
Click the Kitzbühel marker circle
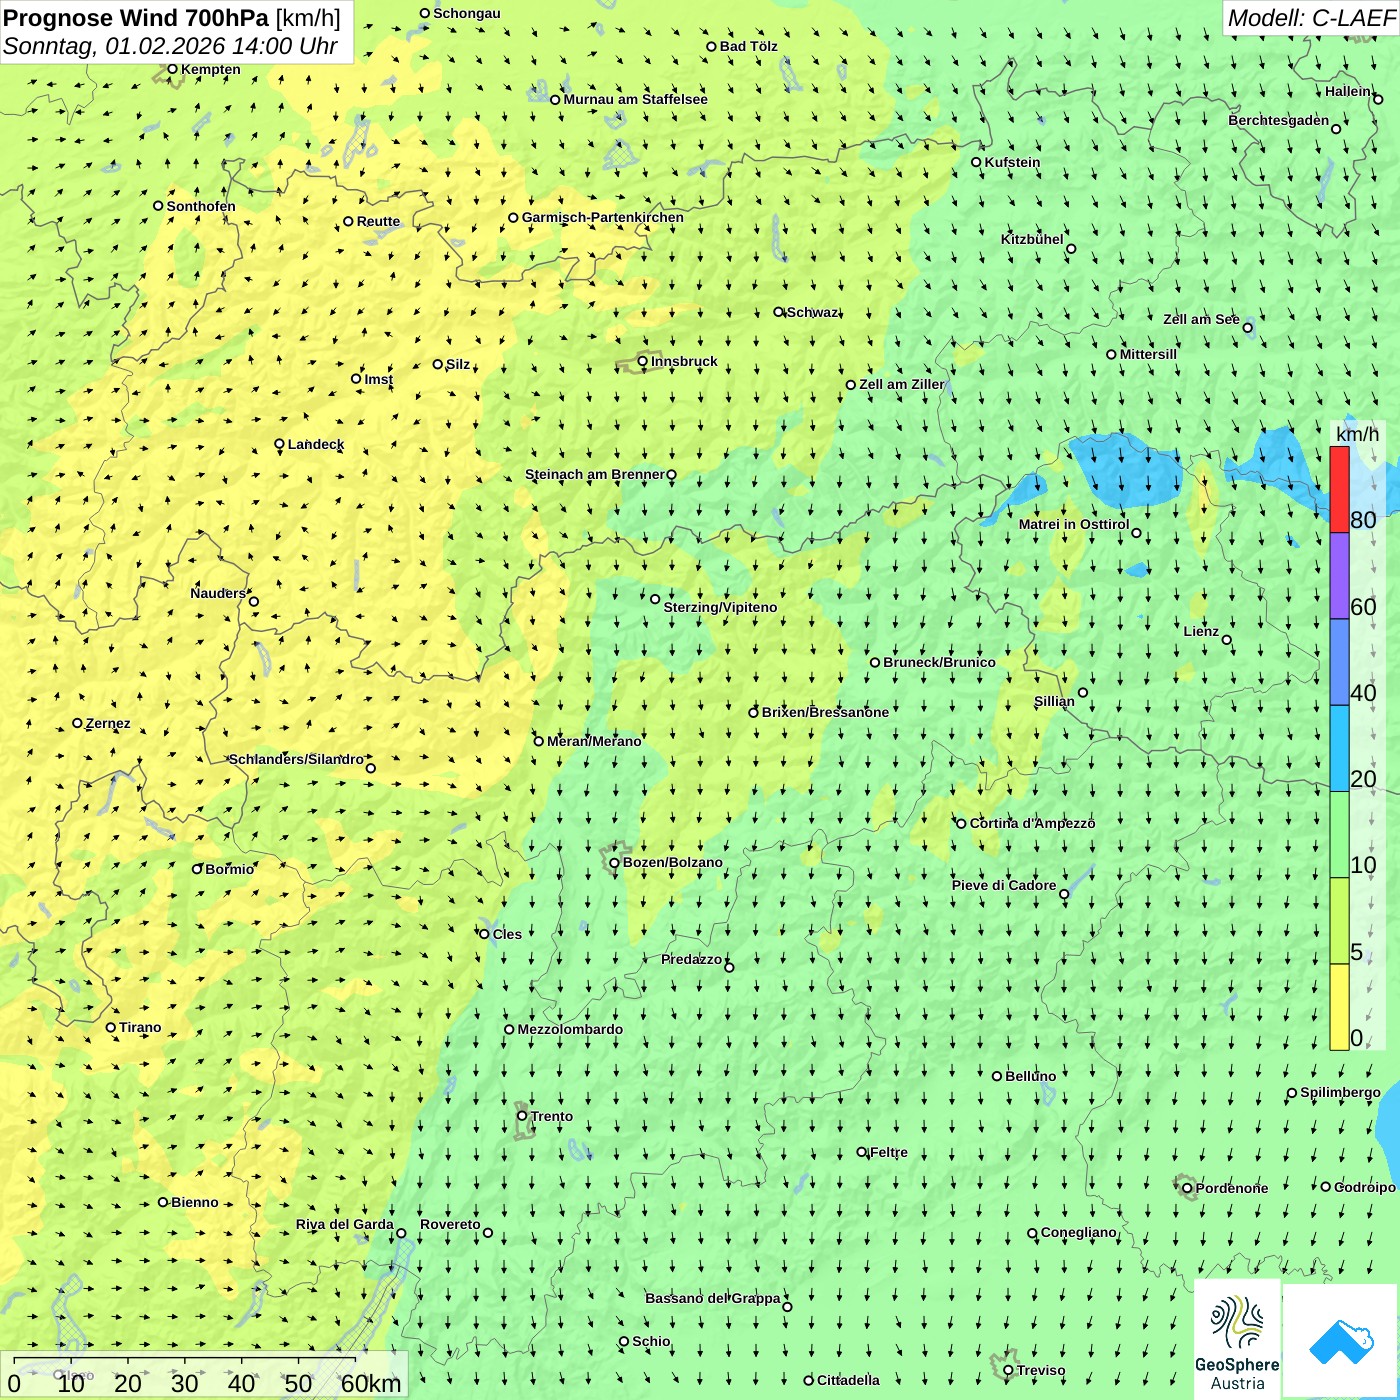[x=1071, y=249]
